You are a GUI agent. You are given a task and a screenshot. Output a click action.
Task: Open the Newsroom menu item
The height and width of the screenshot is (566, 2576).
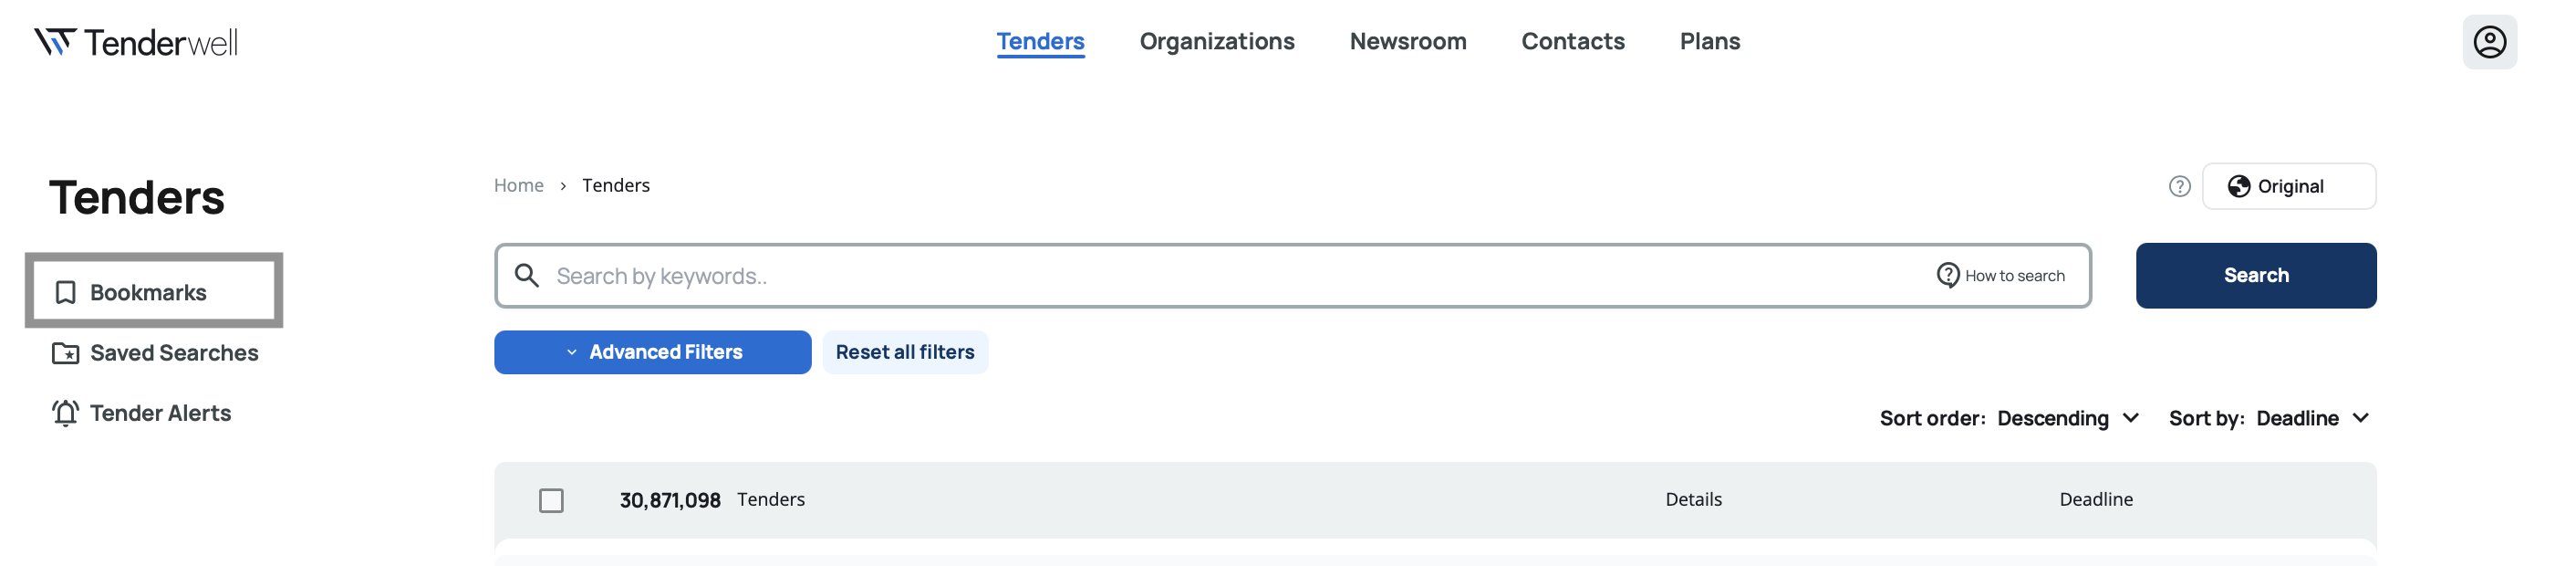(x=1407, y=41)
